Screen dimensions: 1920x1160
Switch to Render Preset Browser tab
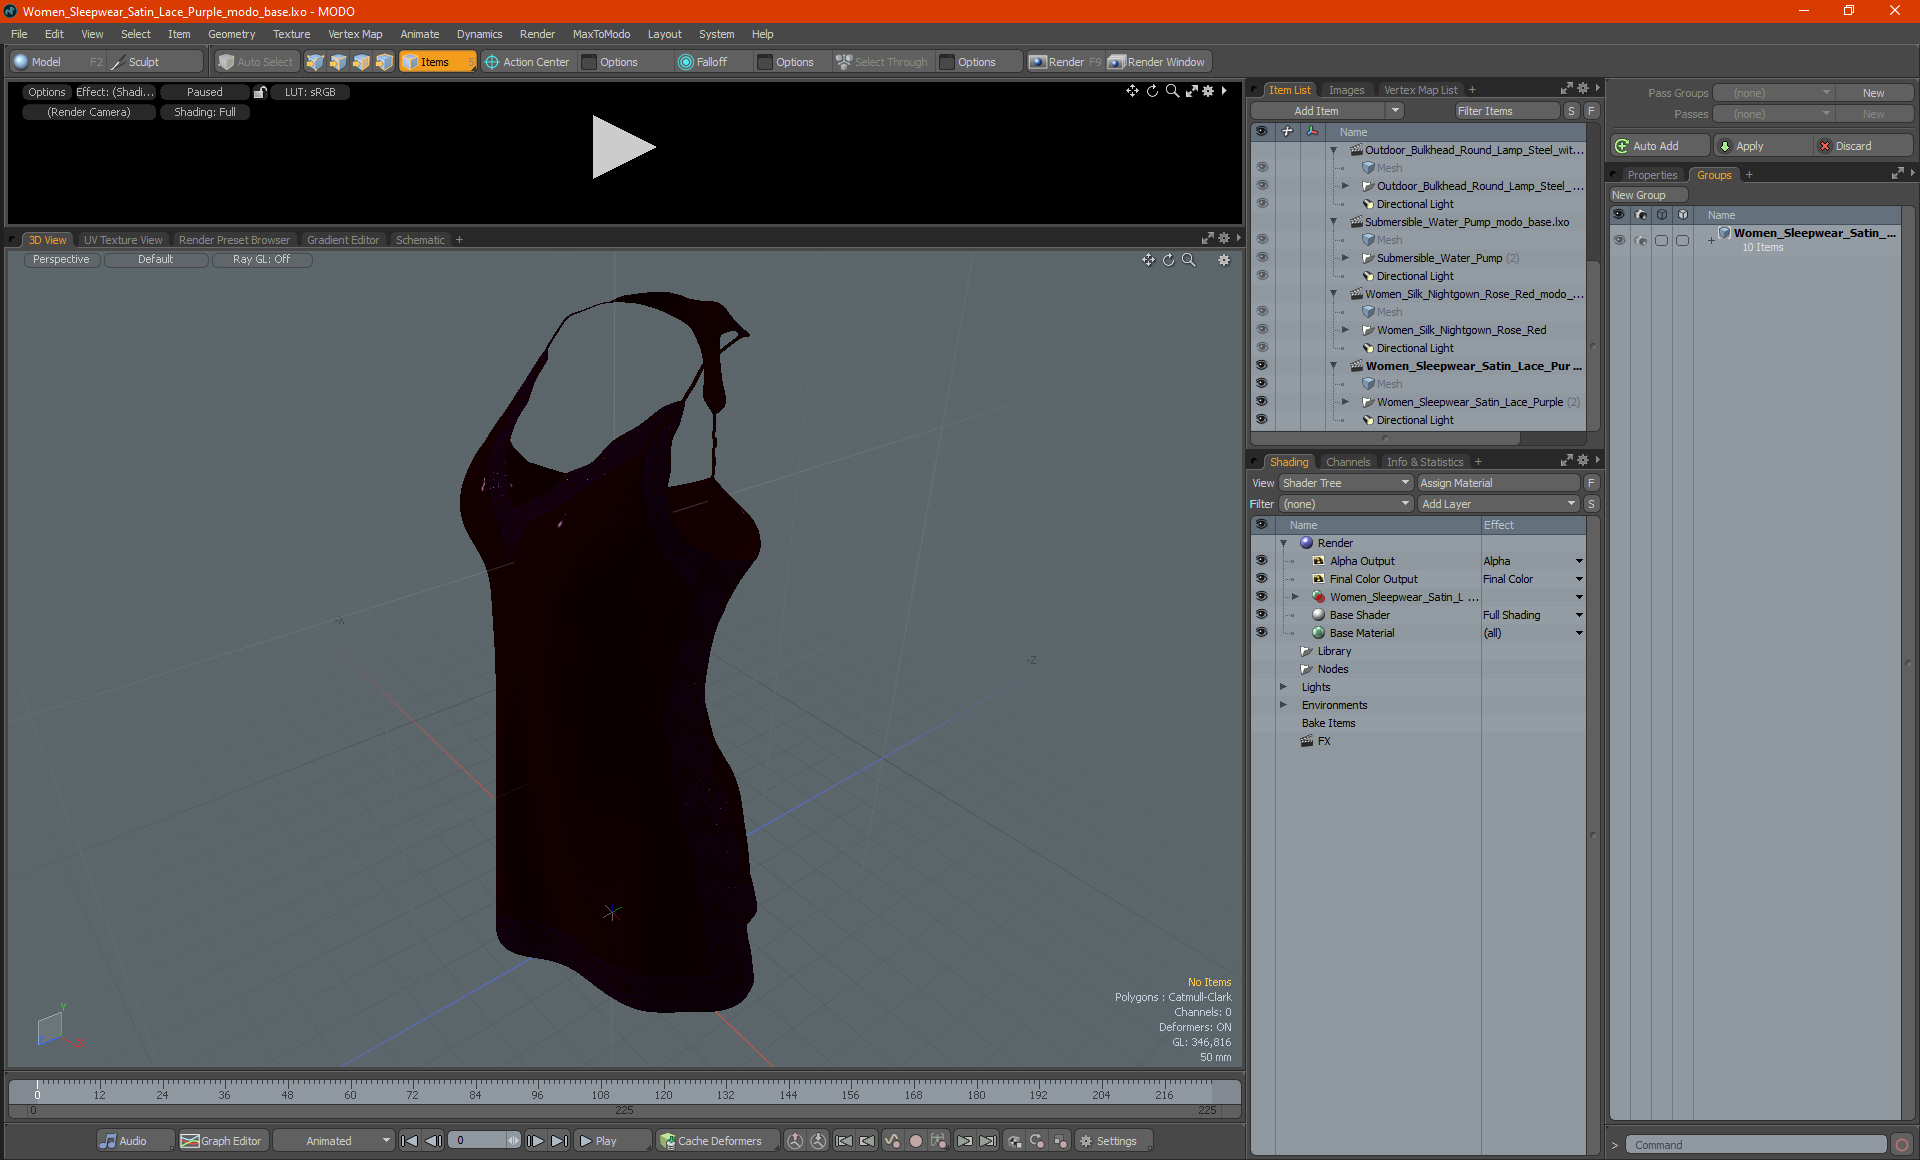[234, 240]
